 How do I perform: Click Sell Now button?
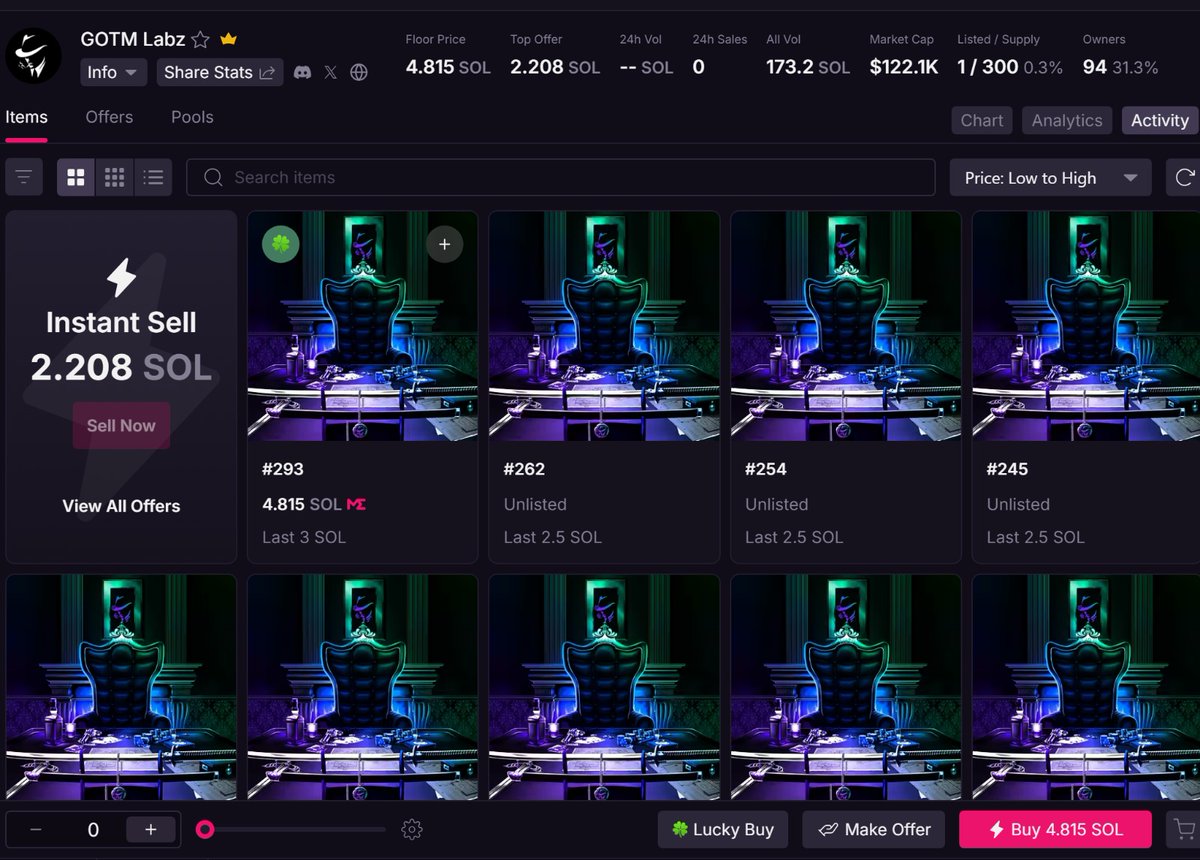pyautogui.click(x=121, y=425)
